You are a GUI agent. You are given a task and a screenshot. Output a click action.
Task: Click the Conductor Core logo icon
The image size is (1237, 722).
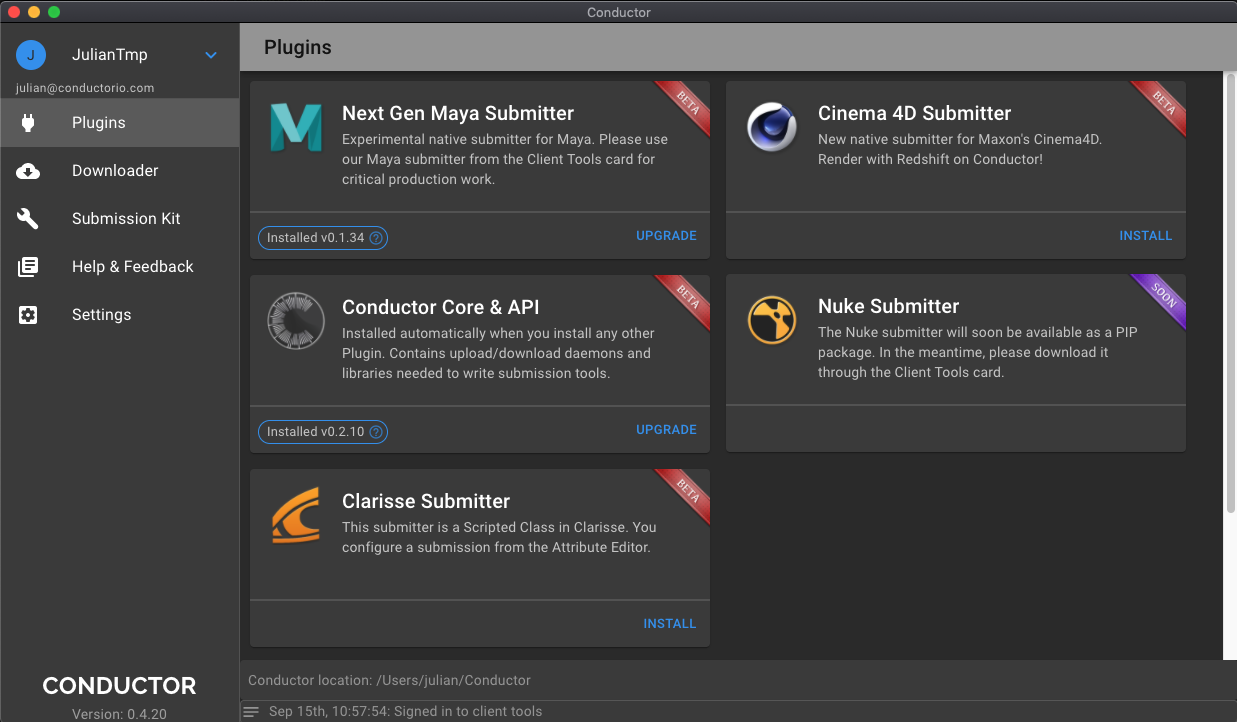pos(296,321)
